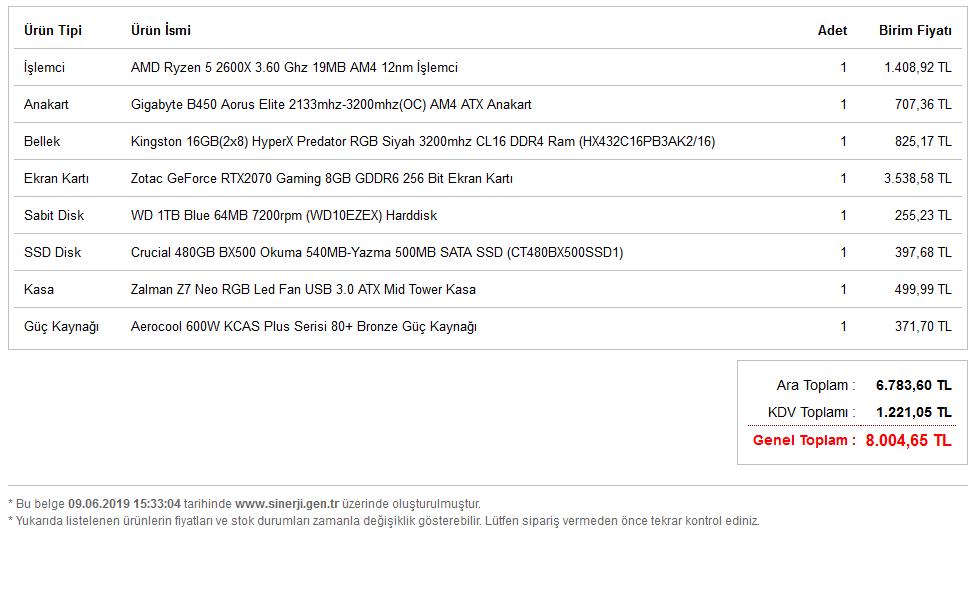977x596 pixels.
Task: Click the 'Adet' column header
Action: click(x=832, y=31)
